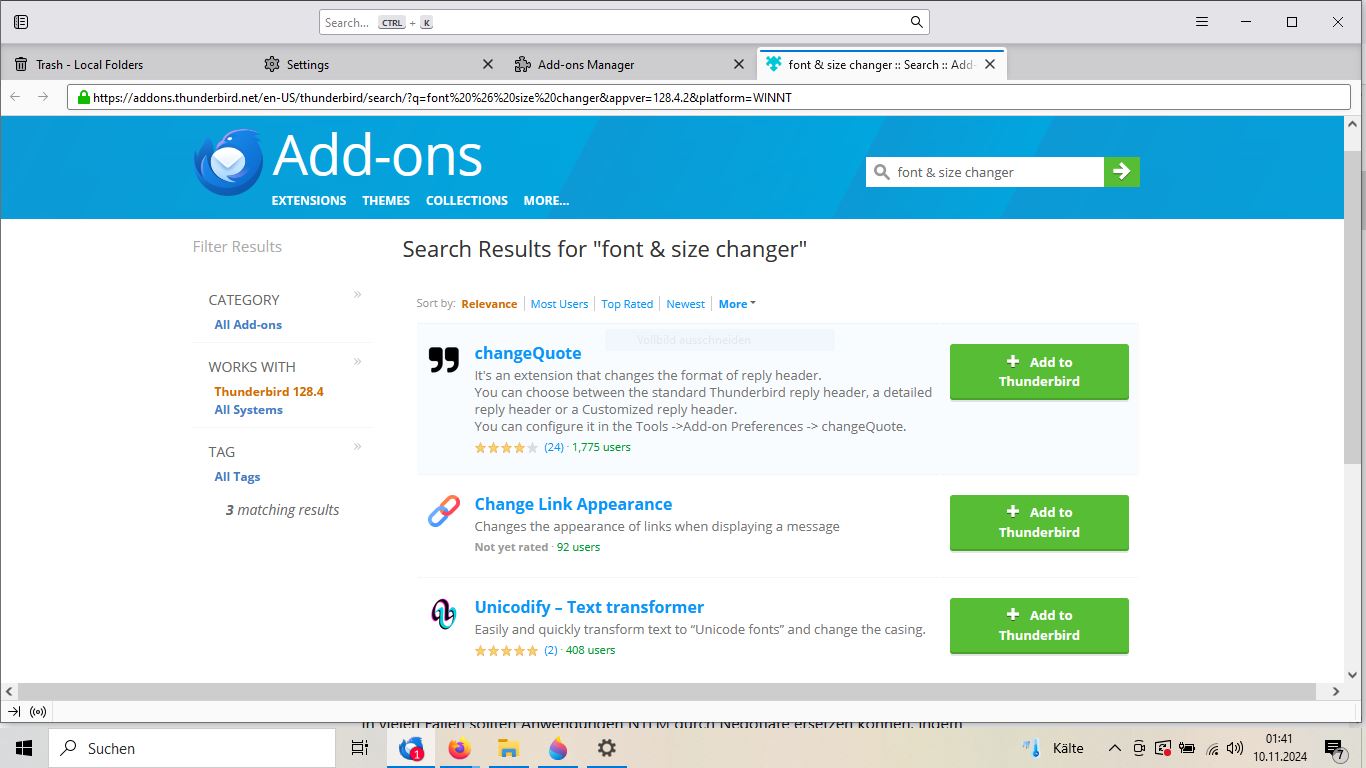Select the Thunderbird 128.4 filter
Image resolution: width=1366 pixels, height=768 pixels.
tap(269, 392)
